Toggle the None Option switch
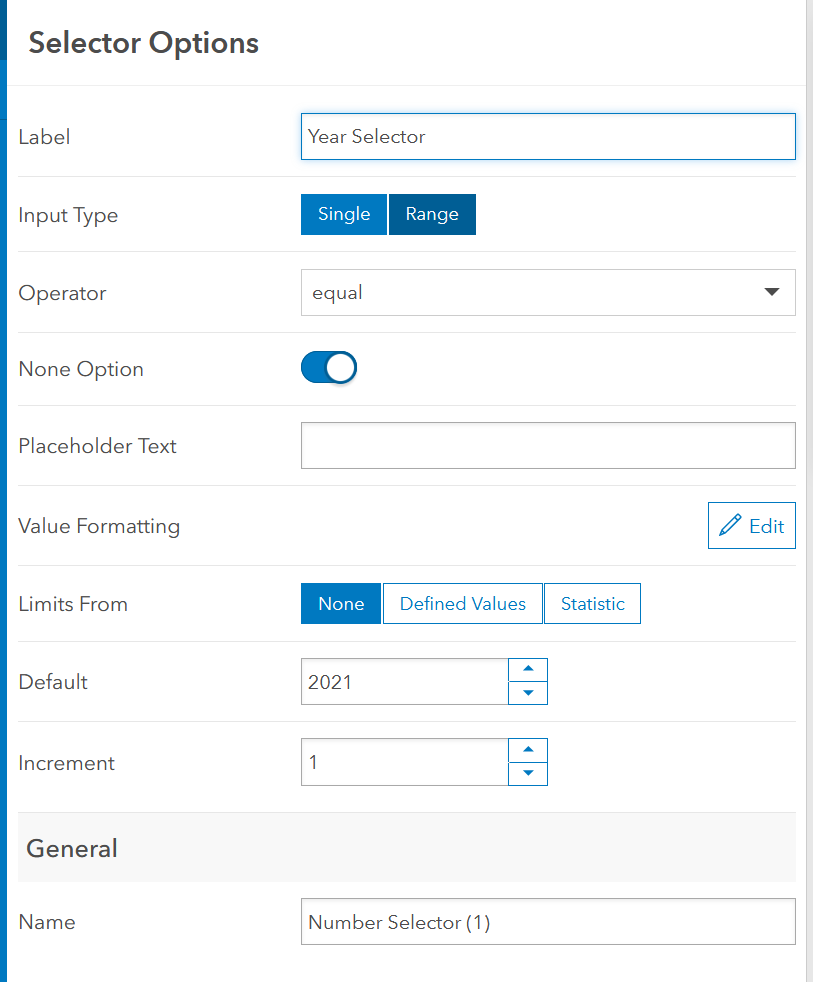This screenshot has width=813, height=982. 329,368
